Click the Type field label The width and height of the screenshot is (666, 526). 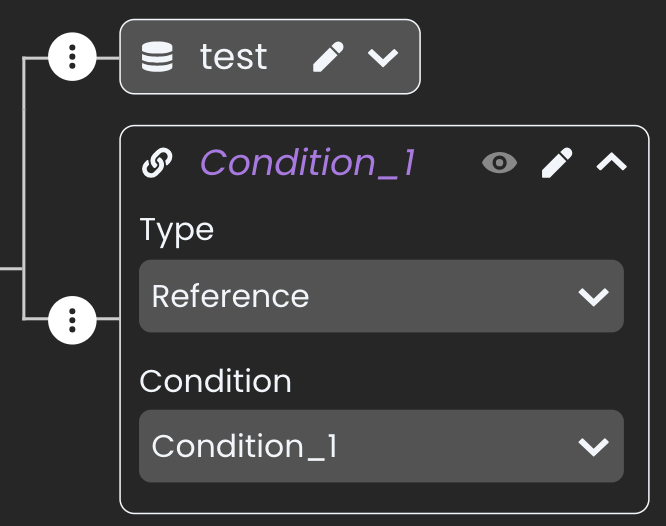(177, 231)
